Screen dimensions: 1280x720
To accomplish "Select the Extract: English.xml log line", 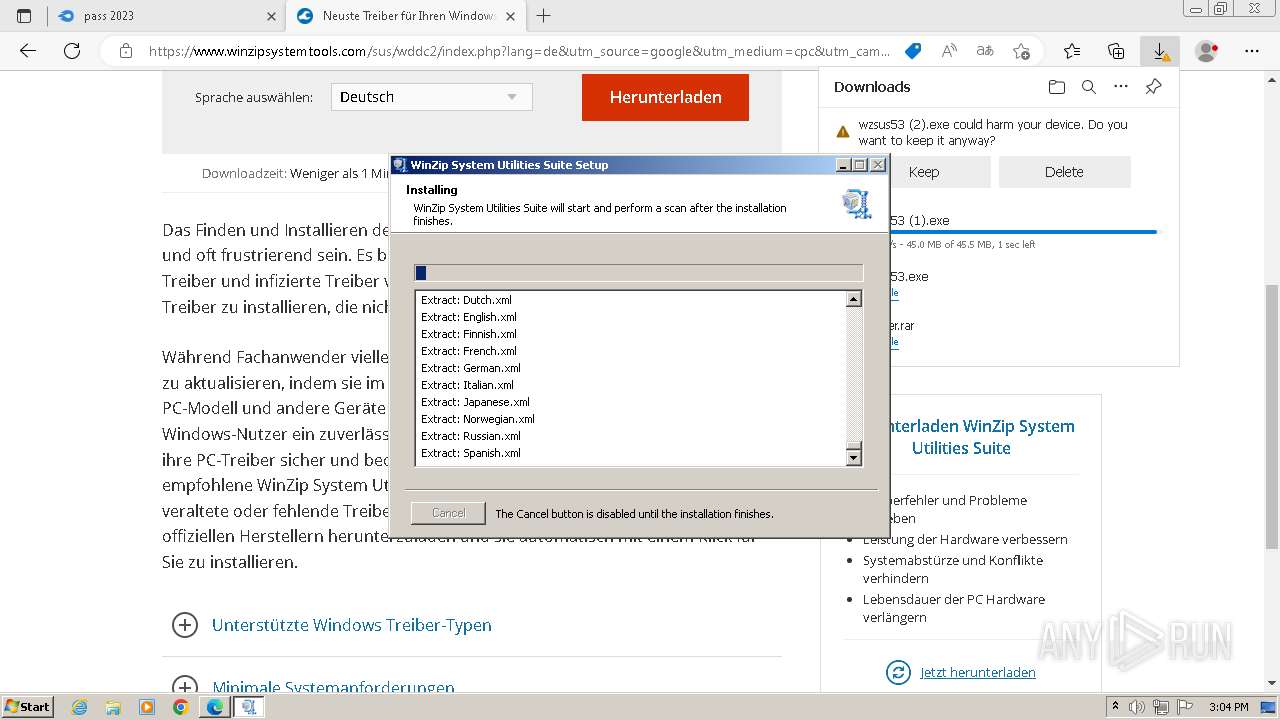I will point(468,317).
